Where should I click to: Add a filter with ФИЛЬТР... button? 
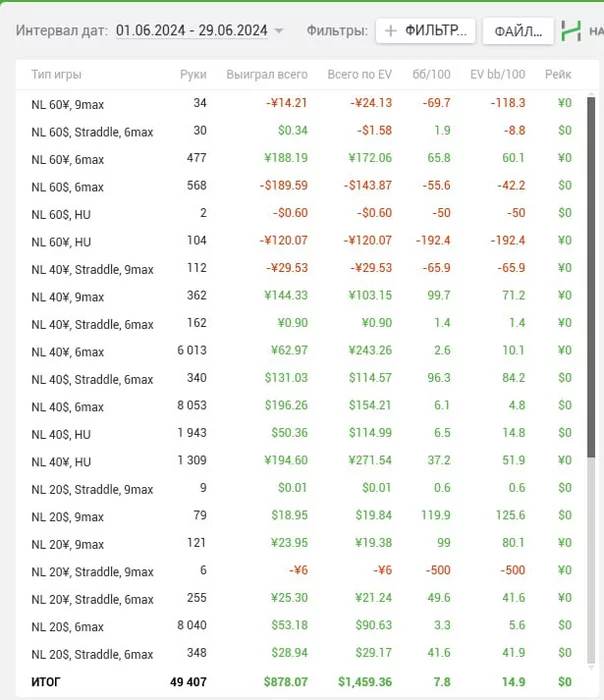pyautogui.click(x=425, y=31)
